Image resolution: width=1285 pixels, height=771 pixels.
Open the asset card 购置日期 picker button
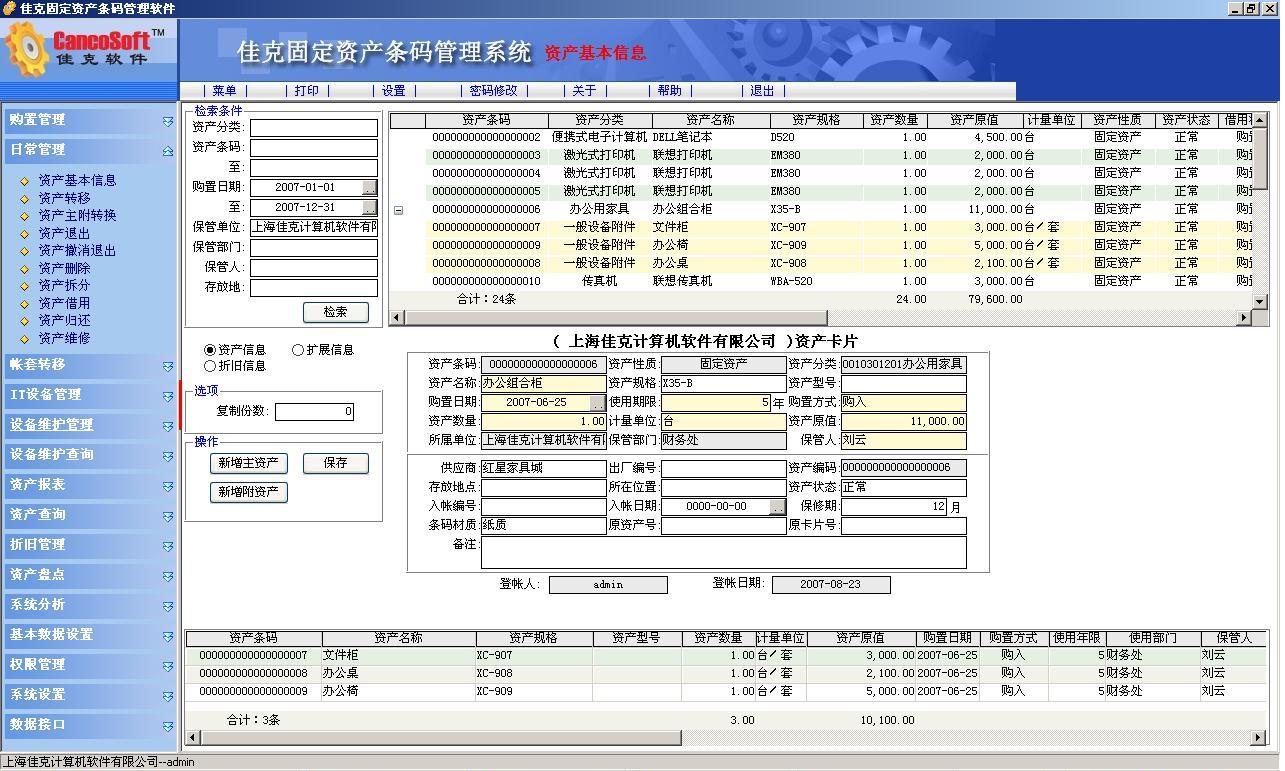pos(597,403)
